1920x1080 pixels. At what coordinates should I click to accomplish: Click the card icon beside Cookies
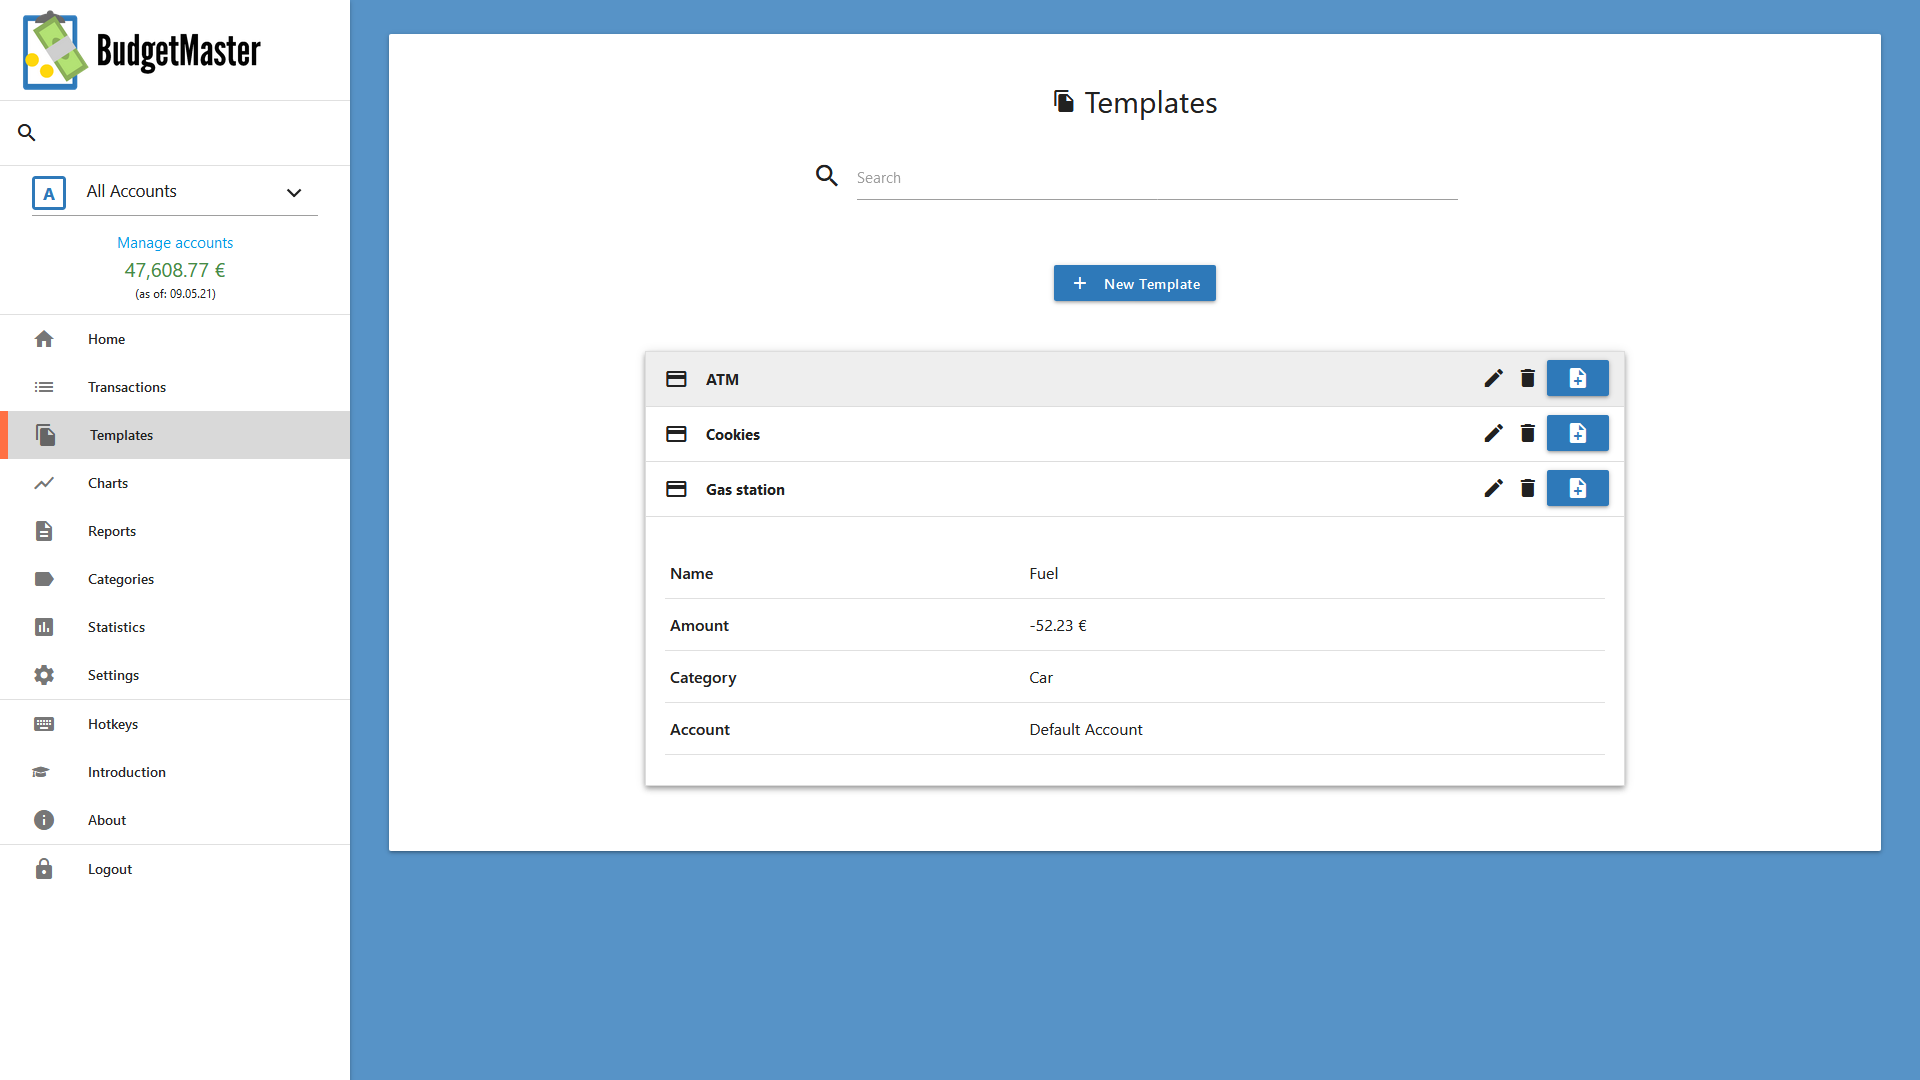[676, 434]
